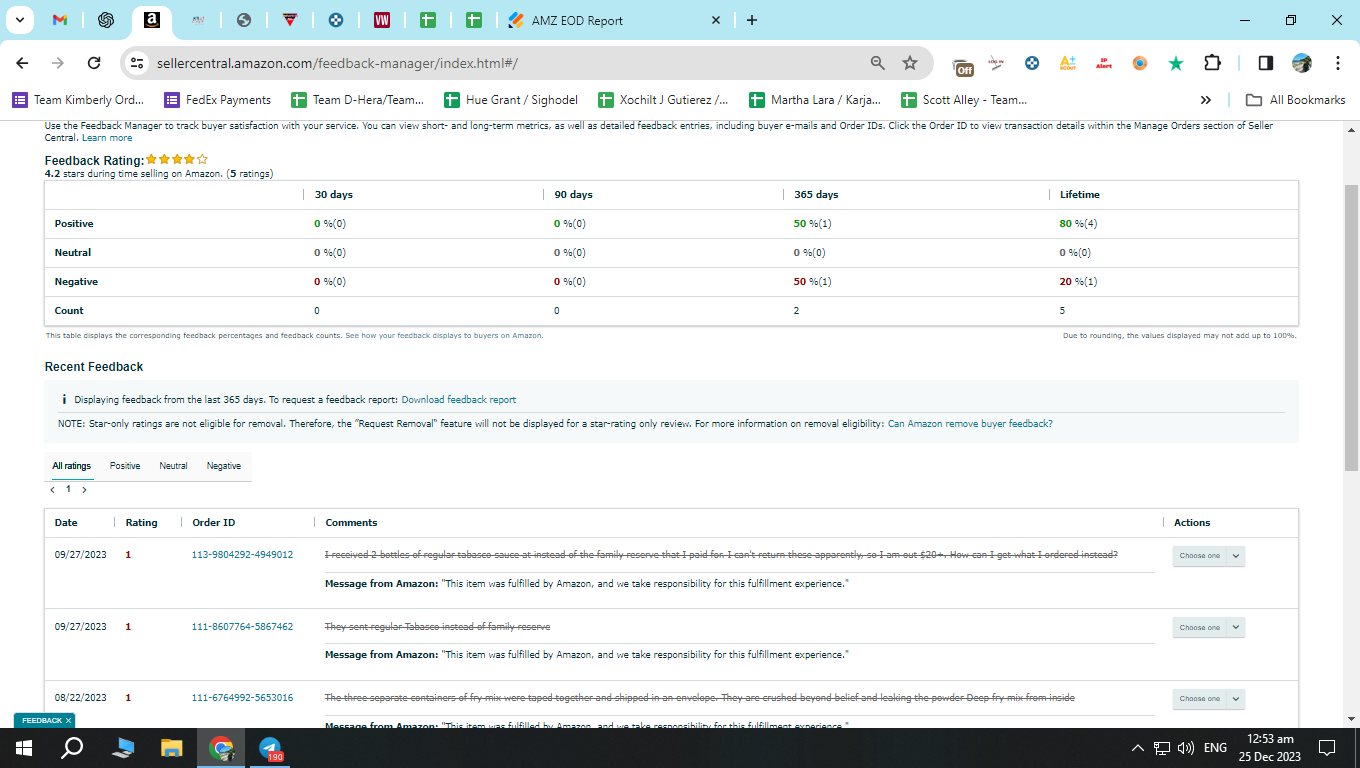Click the page vertical scrollbar thumb
This screenshot has height=768, width=1360.
tap(1351, 327)
